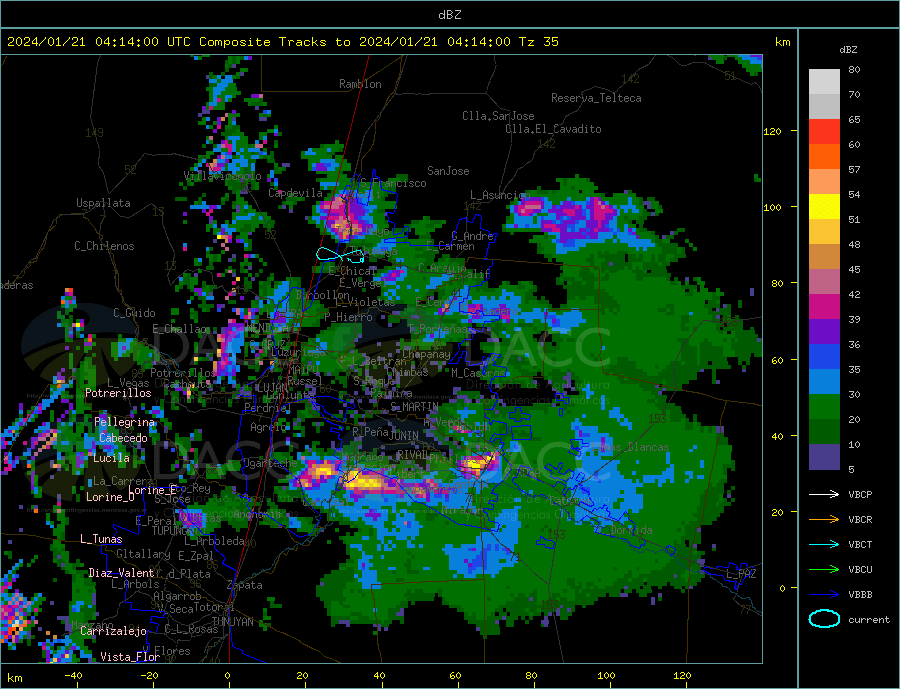
Task: Click the '120' tick on right km axis
Action: click(x=772, y=131)
